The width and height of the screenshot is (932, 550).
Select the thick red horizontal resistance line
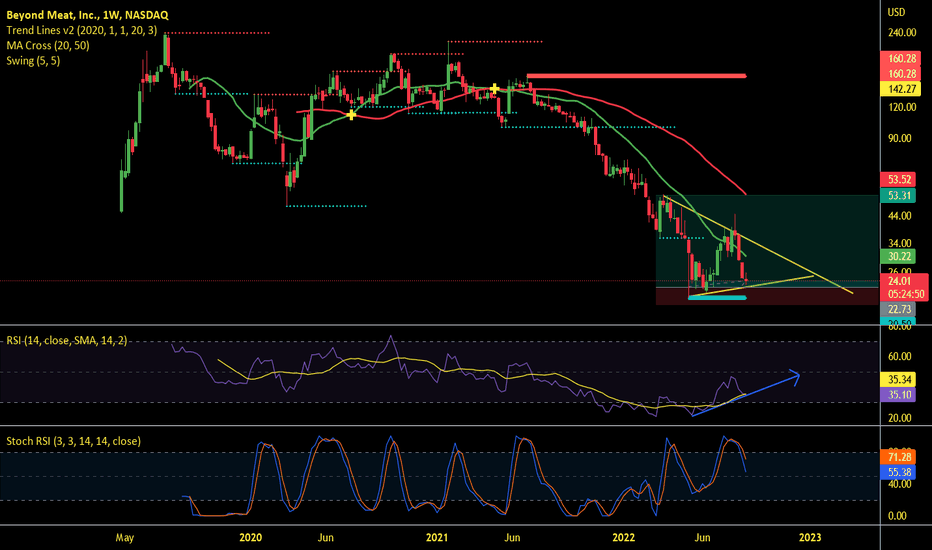(636, 76)
